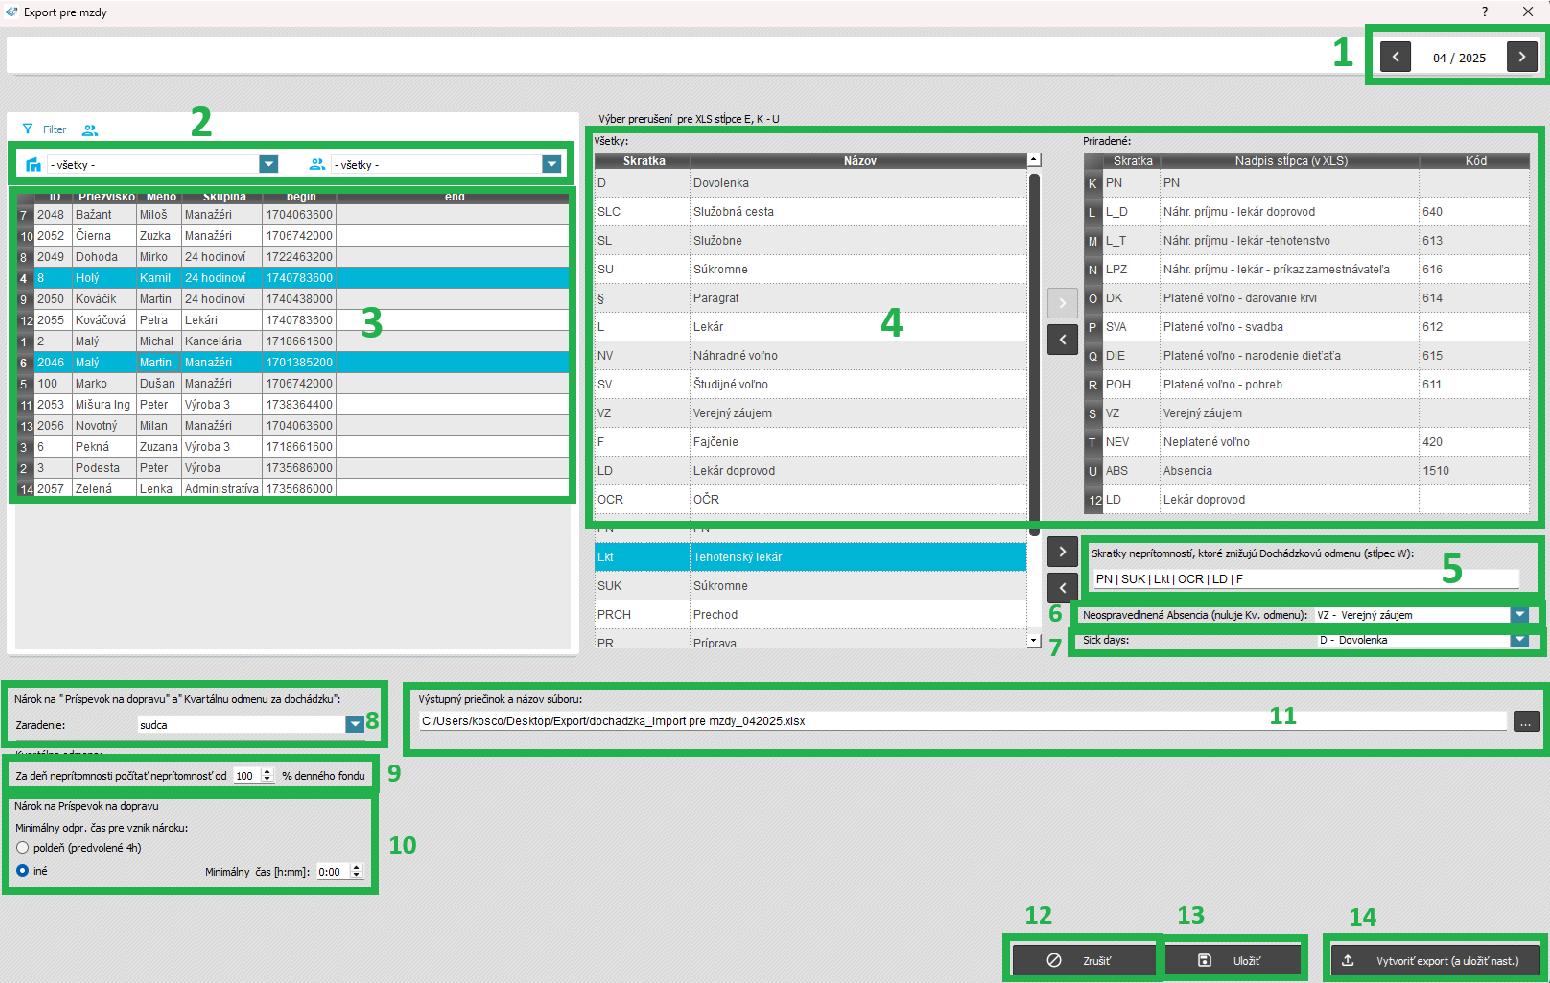Screen dimensions: 1550x983
Task: Click 'Vytvoriť export' button
Action: 1435,960
